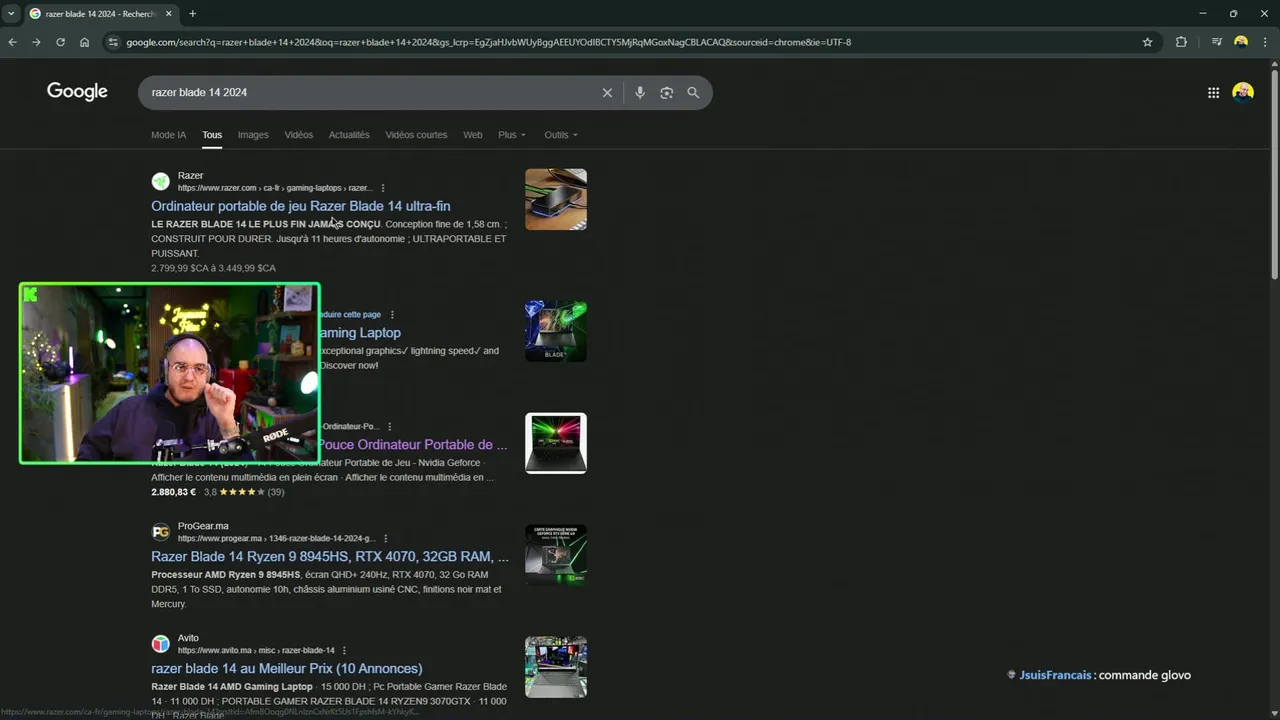Select the Tous search tab
1280x720 pixels.
coord(212,135)
